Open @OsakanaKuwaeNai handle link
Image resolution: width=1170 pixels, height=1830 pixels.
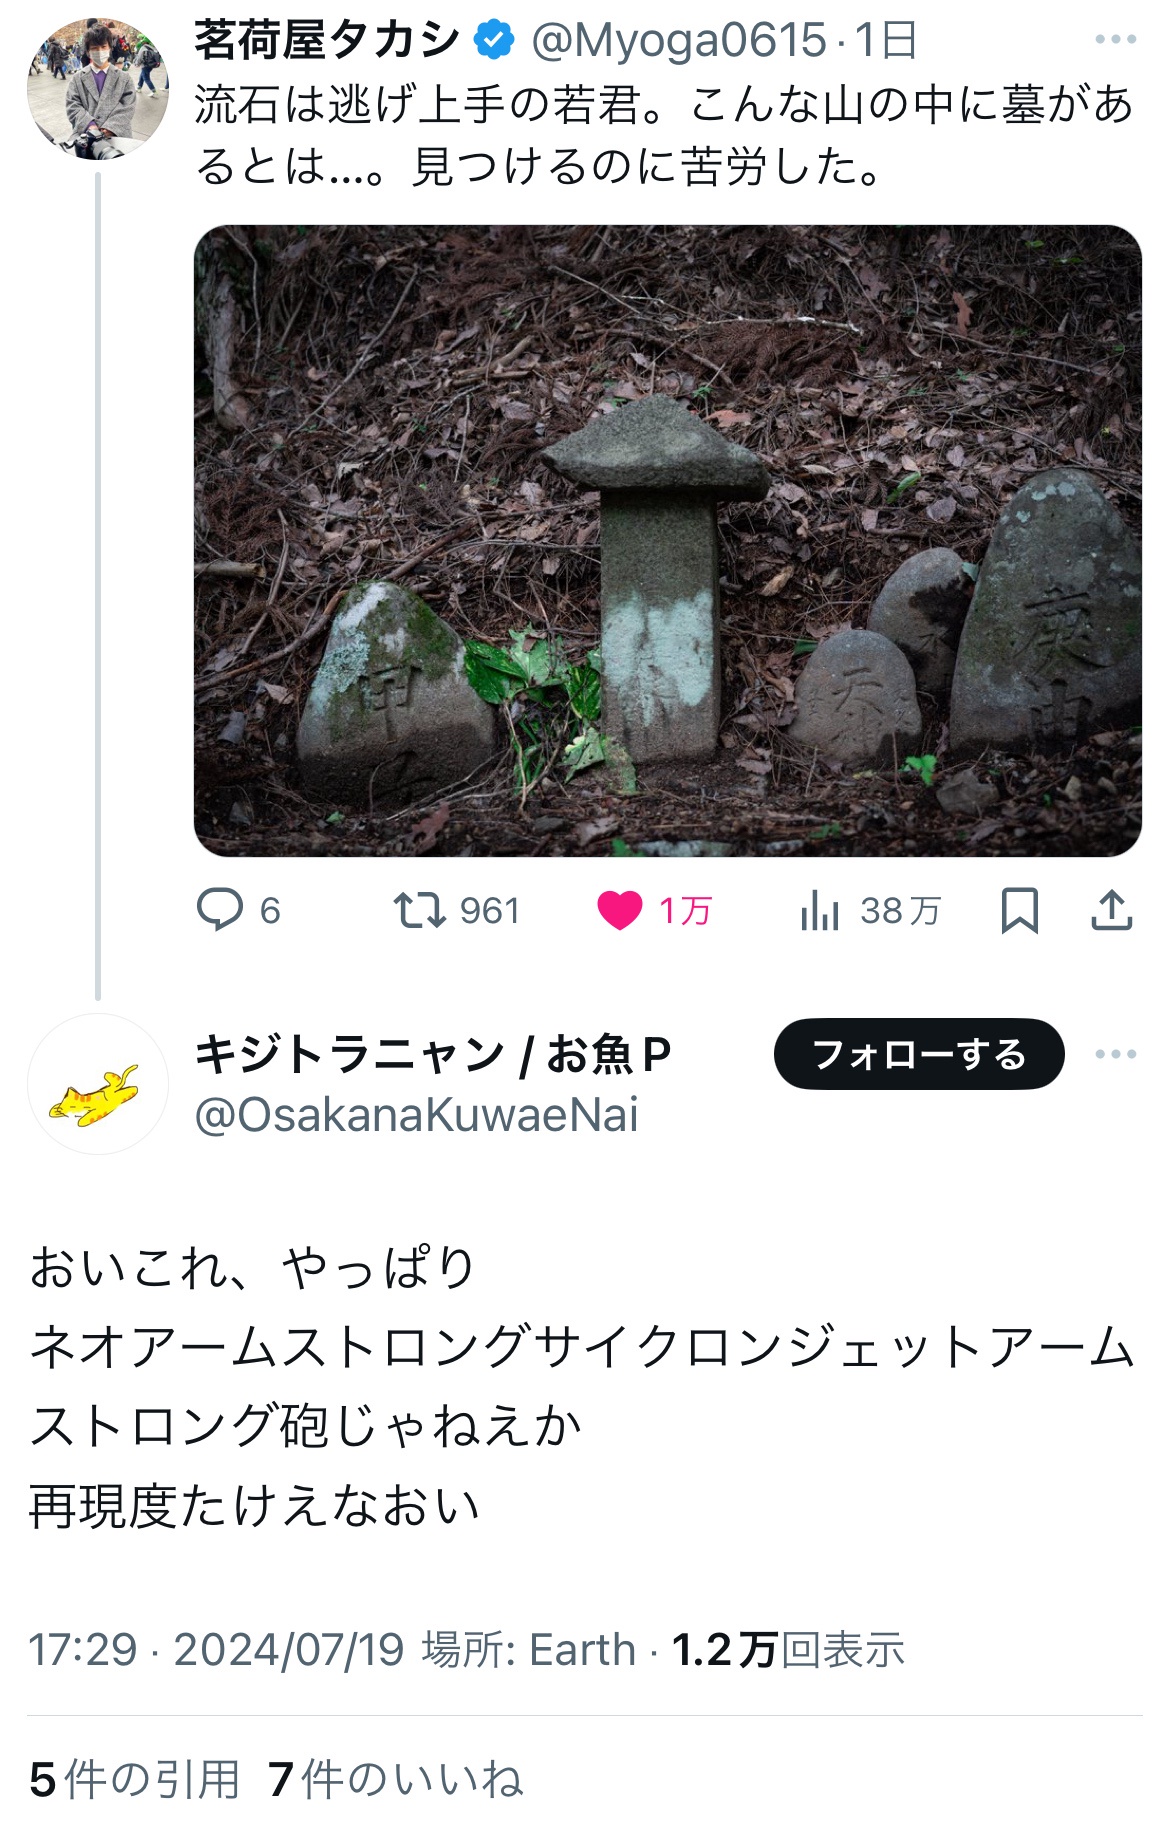tap(416, 1115)
